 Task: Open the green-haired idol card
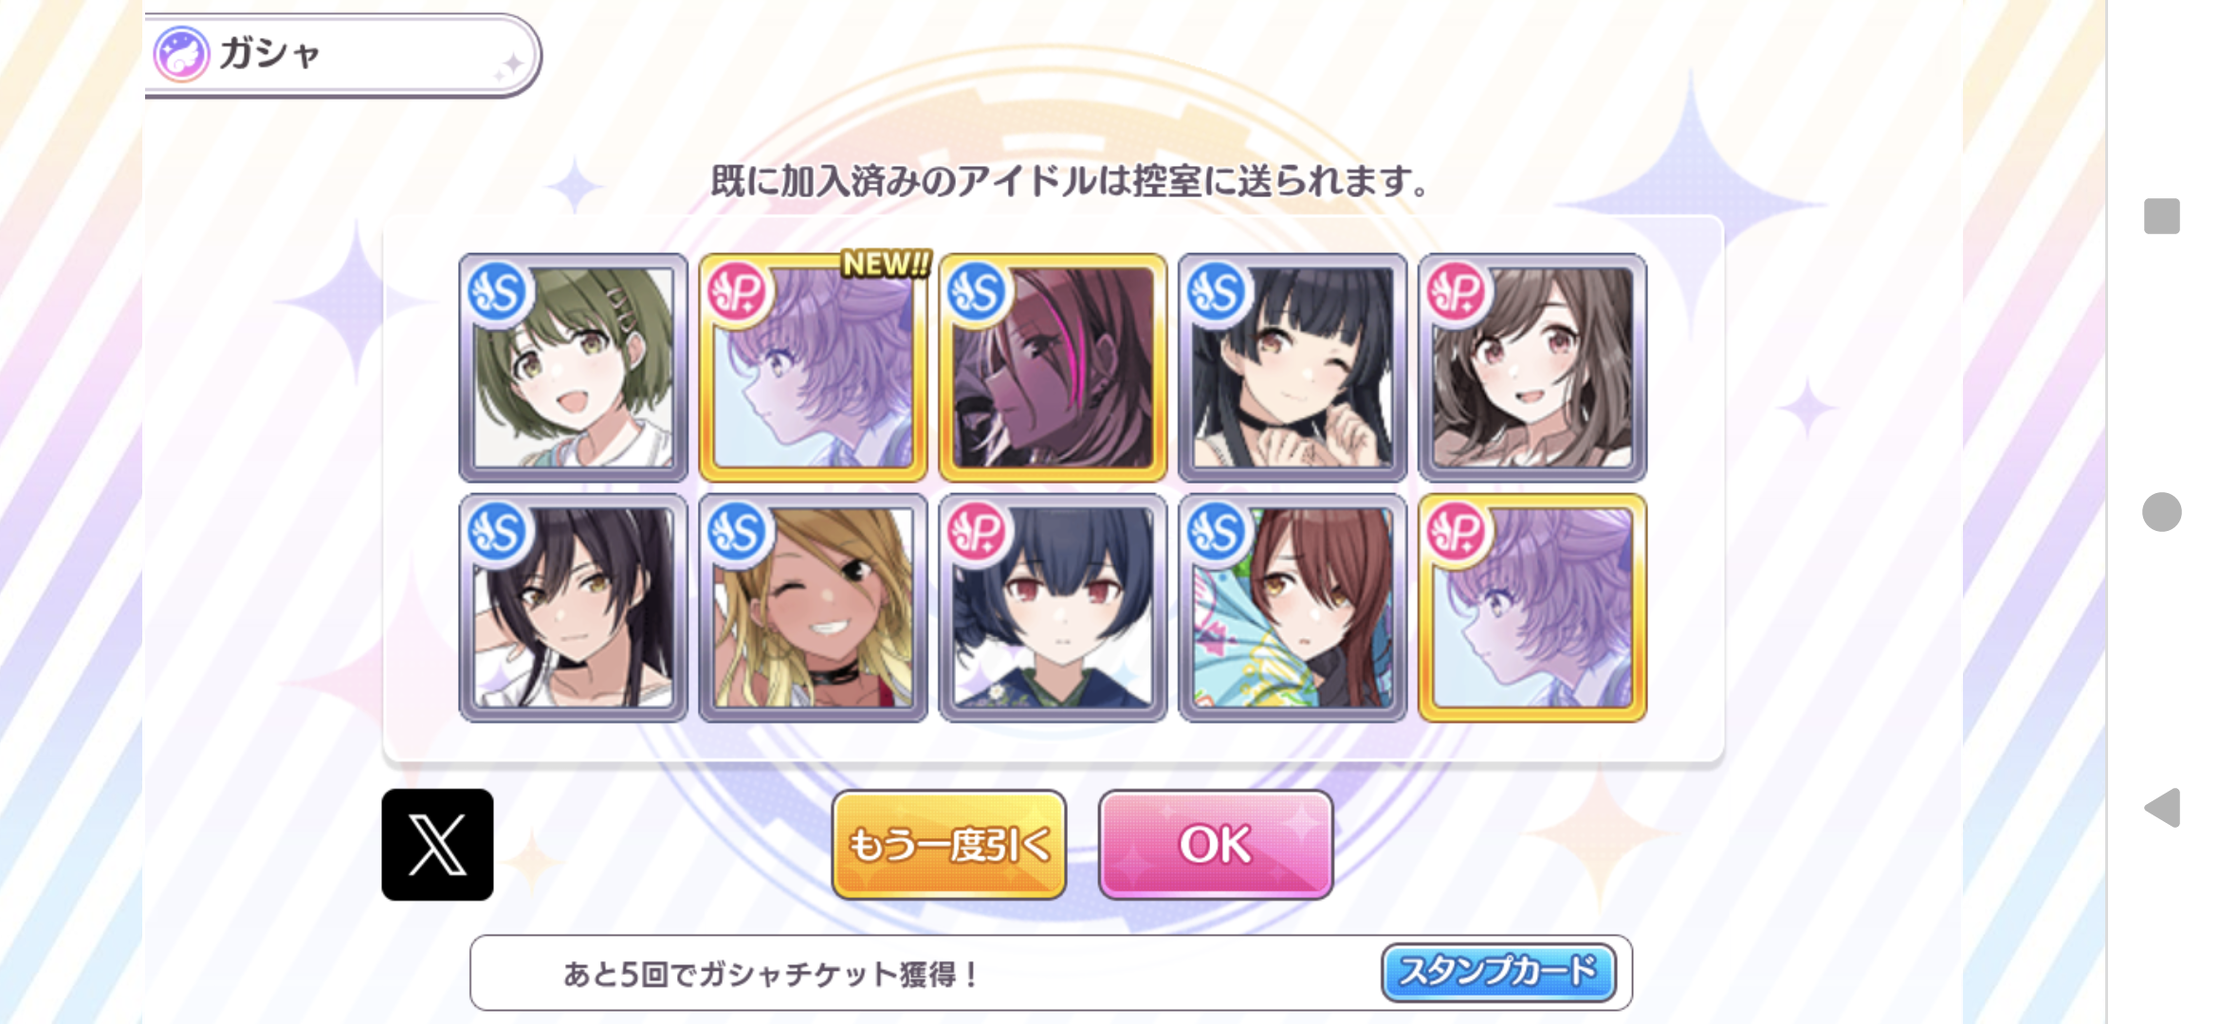(573, 367)
